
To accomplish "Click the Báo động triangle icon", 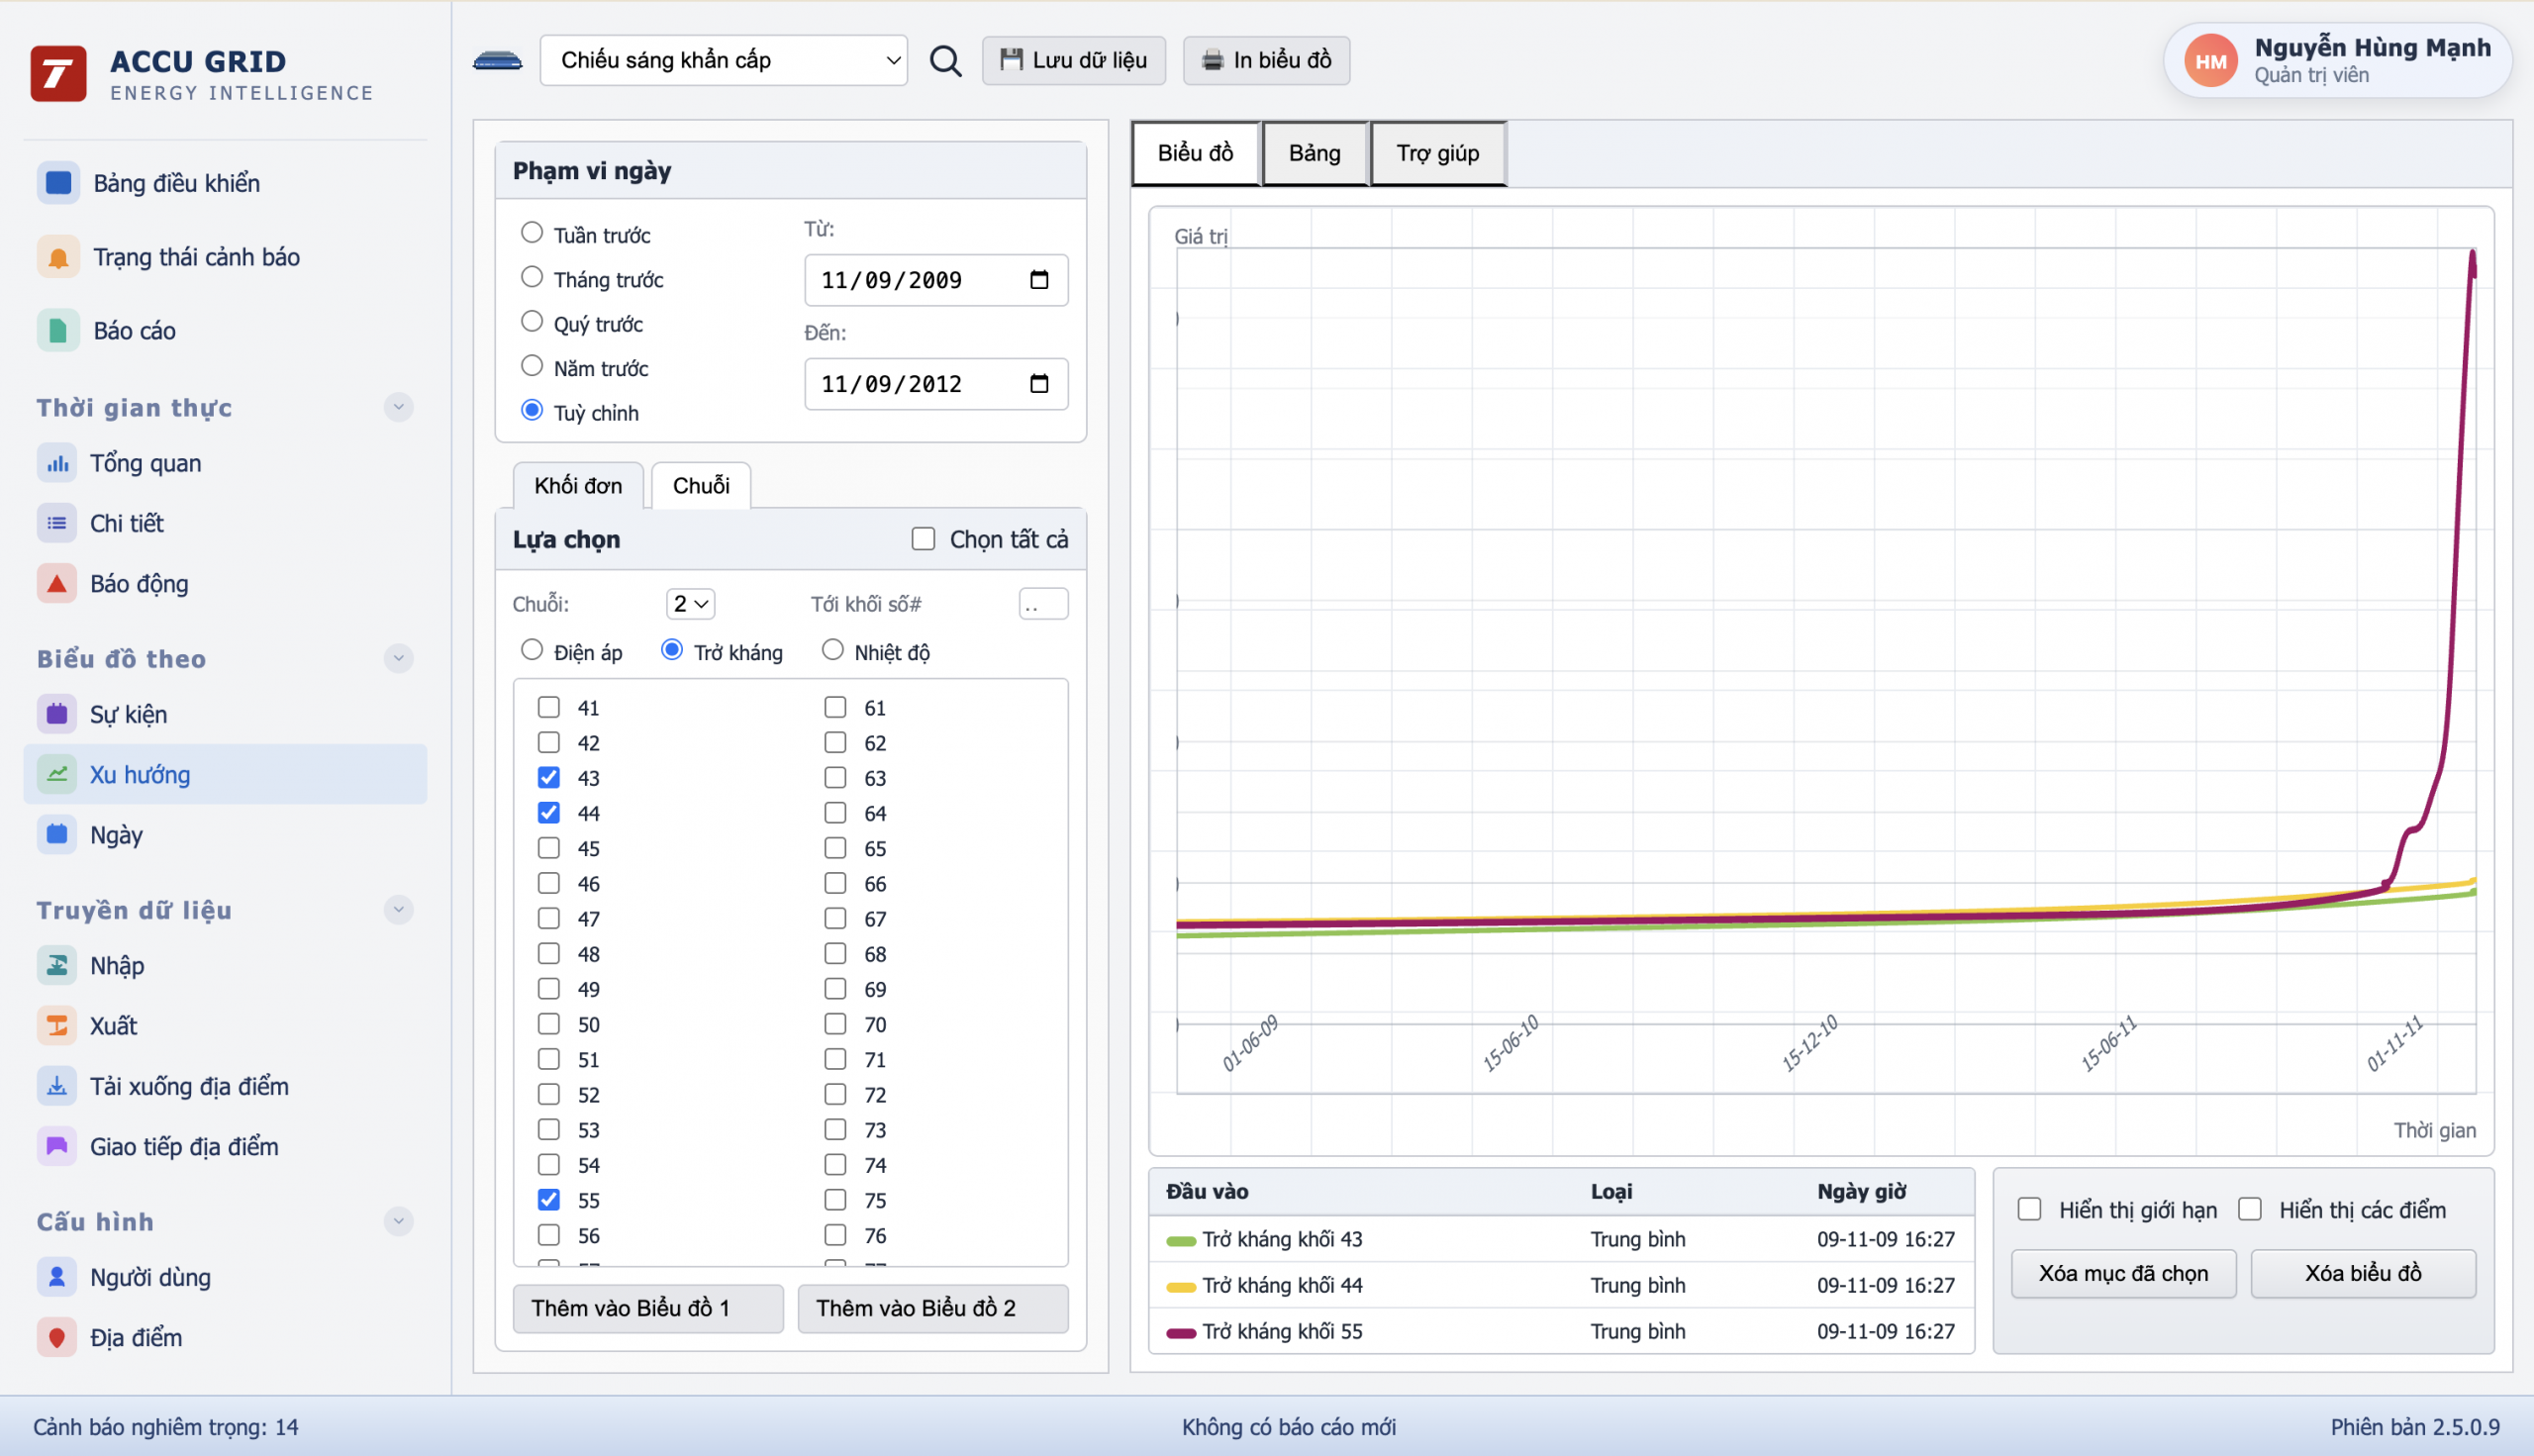I will 57,584.
